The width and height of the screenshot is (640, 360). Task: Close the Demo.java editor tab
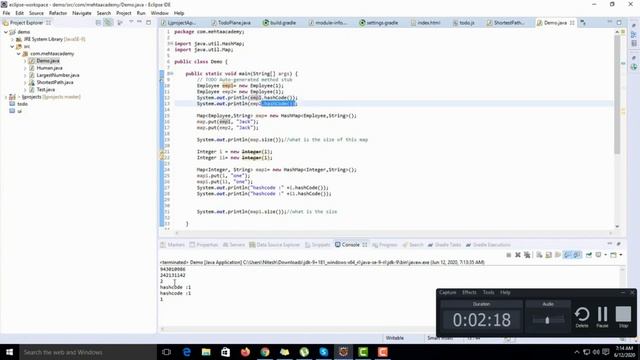click(572, 23)
